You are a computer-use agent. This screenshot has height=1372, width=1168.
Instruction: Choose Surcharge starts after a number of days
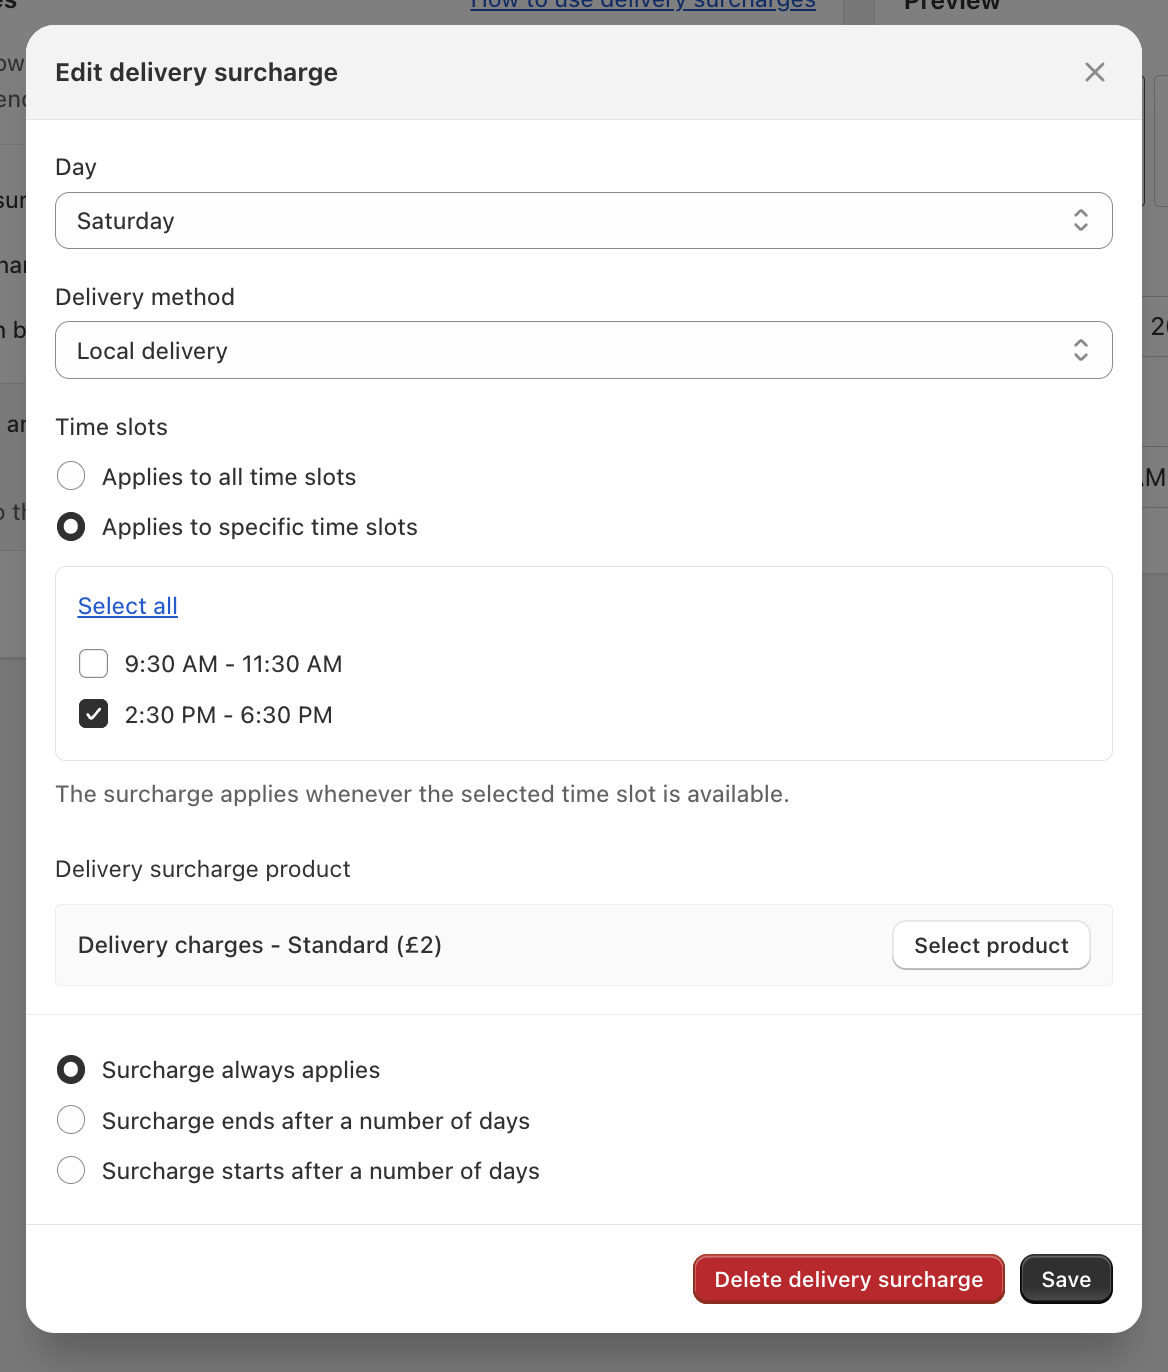click(71, 1170)
